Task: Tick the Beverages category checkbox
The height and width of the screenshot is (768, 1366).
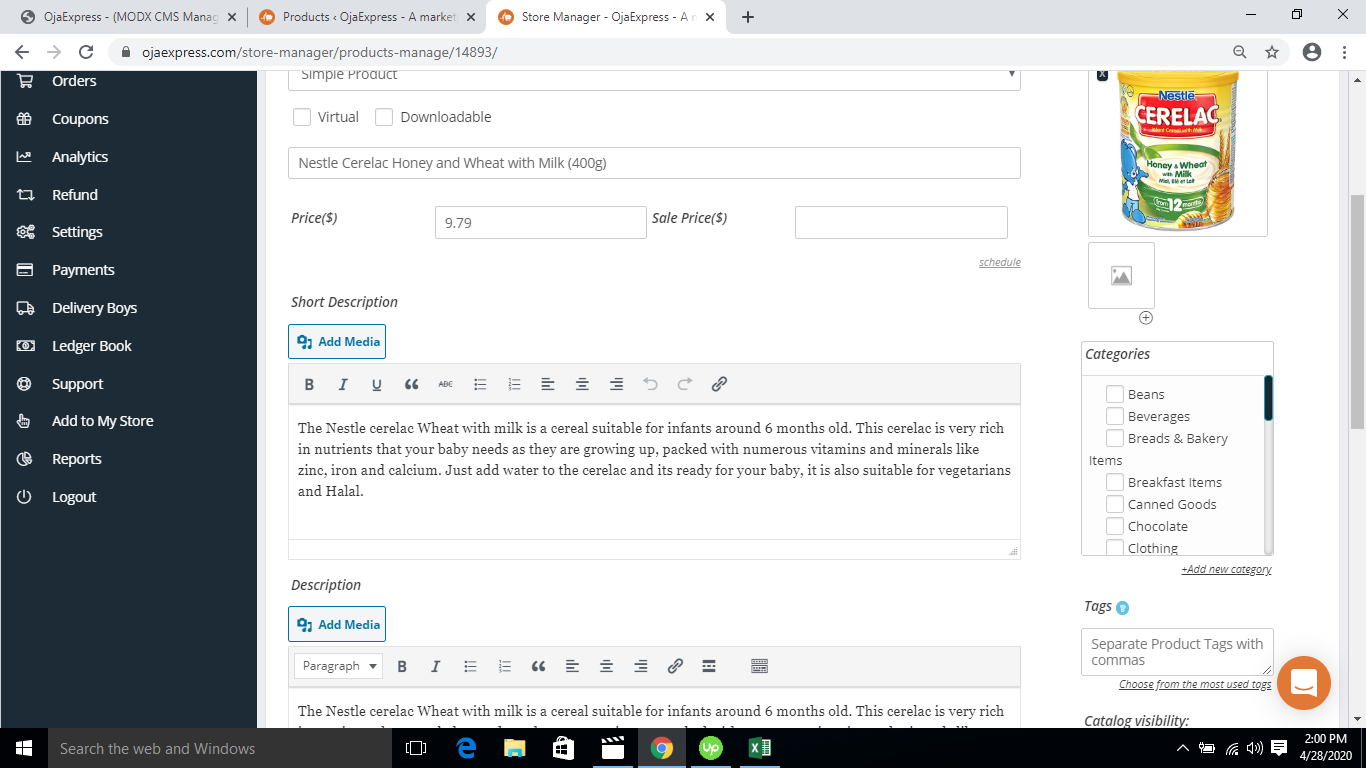Action: tap(1115, 416)
